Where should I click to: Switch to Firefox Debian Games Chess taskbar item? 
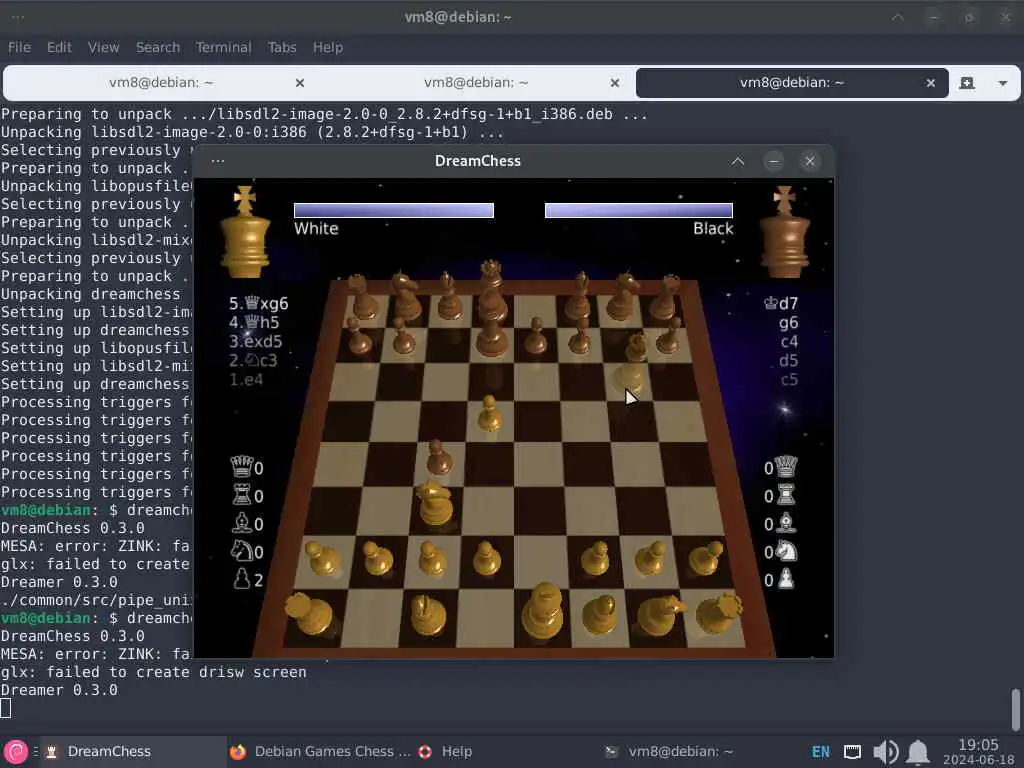point(320,752)
